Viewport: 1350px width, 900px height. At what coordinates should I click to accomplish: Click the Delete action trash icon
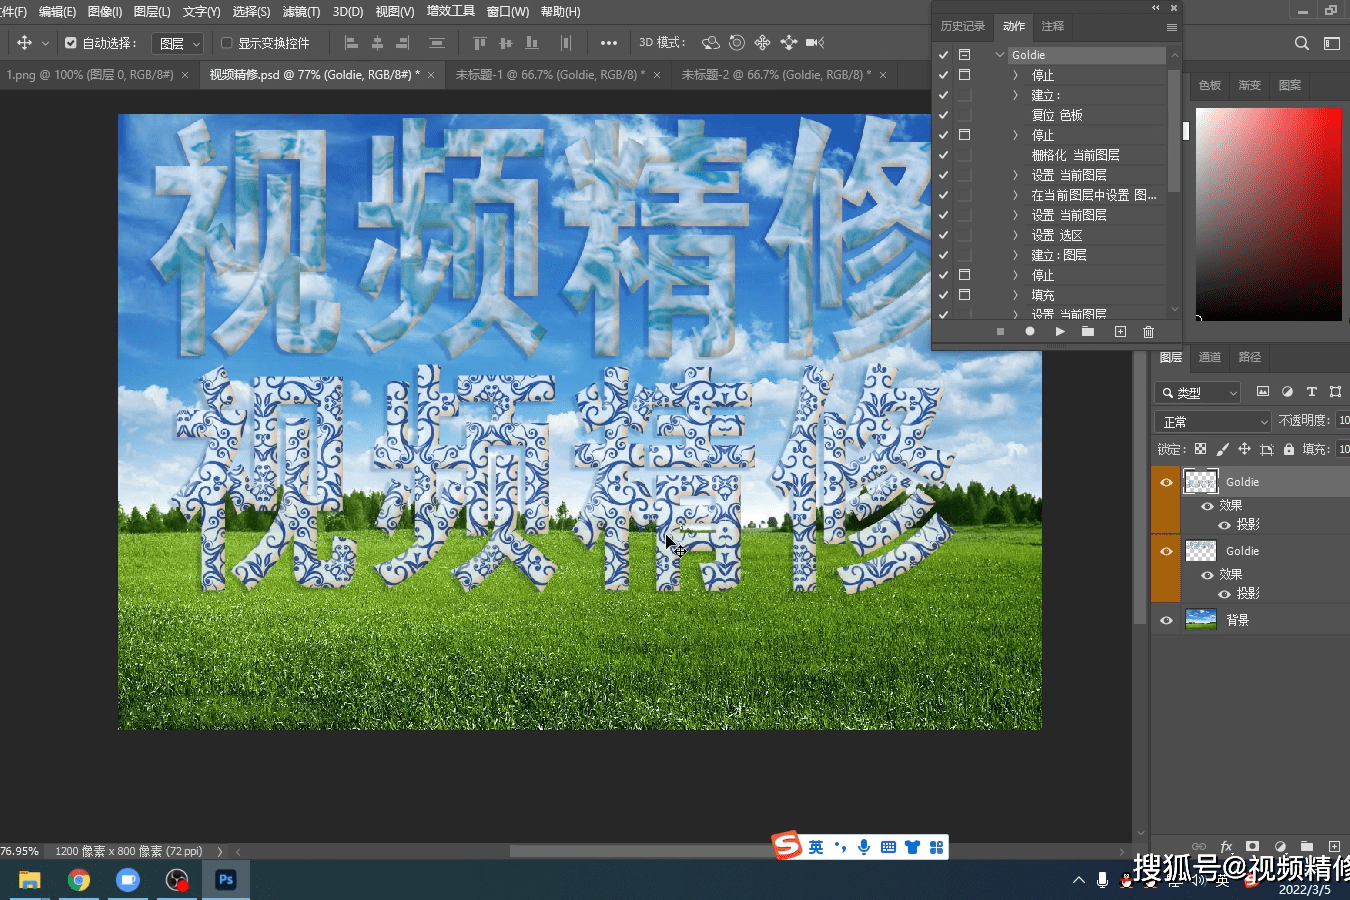tap(1148, 331)
